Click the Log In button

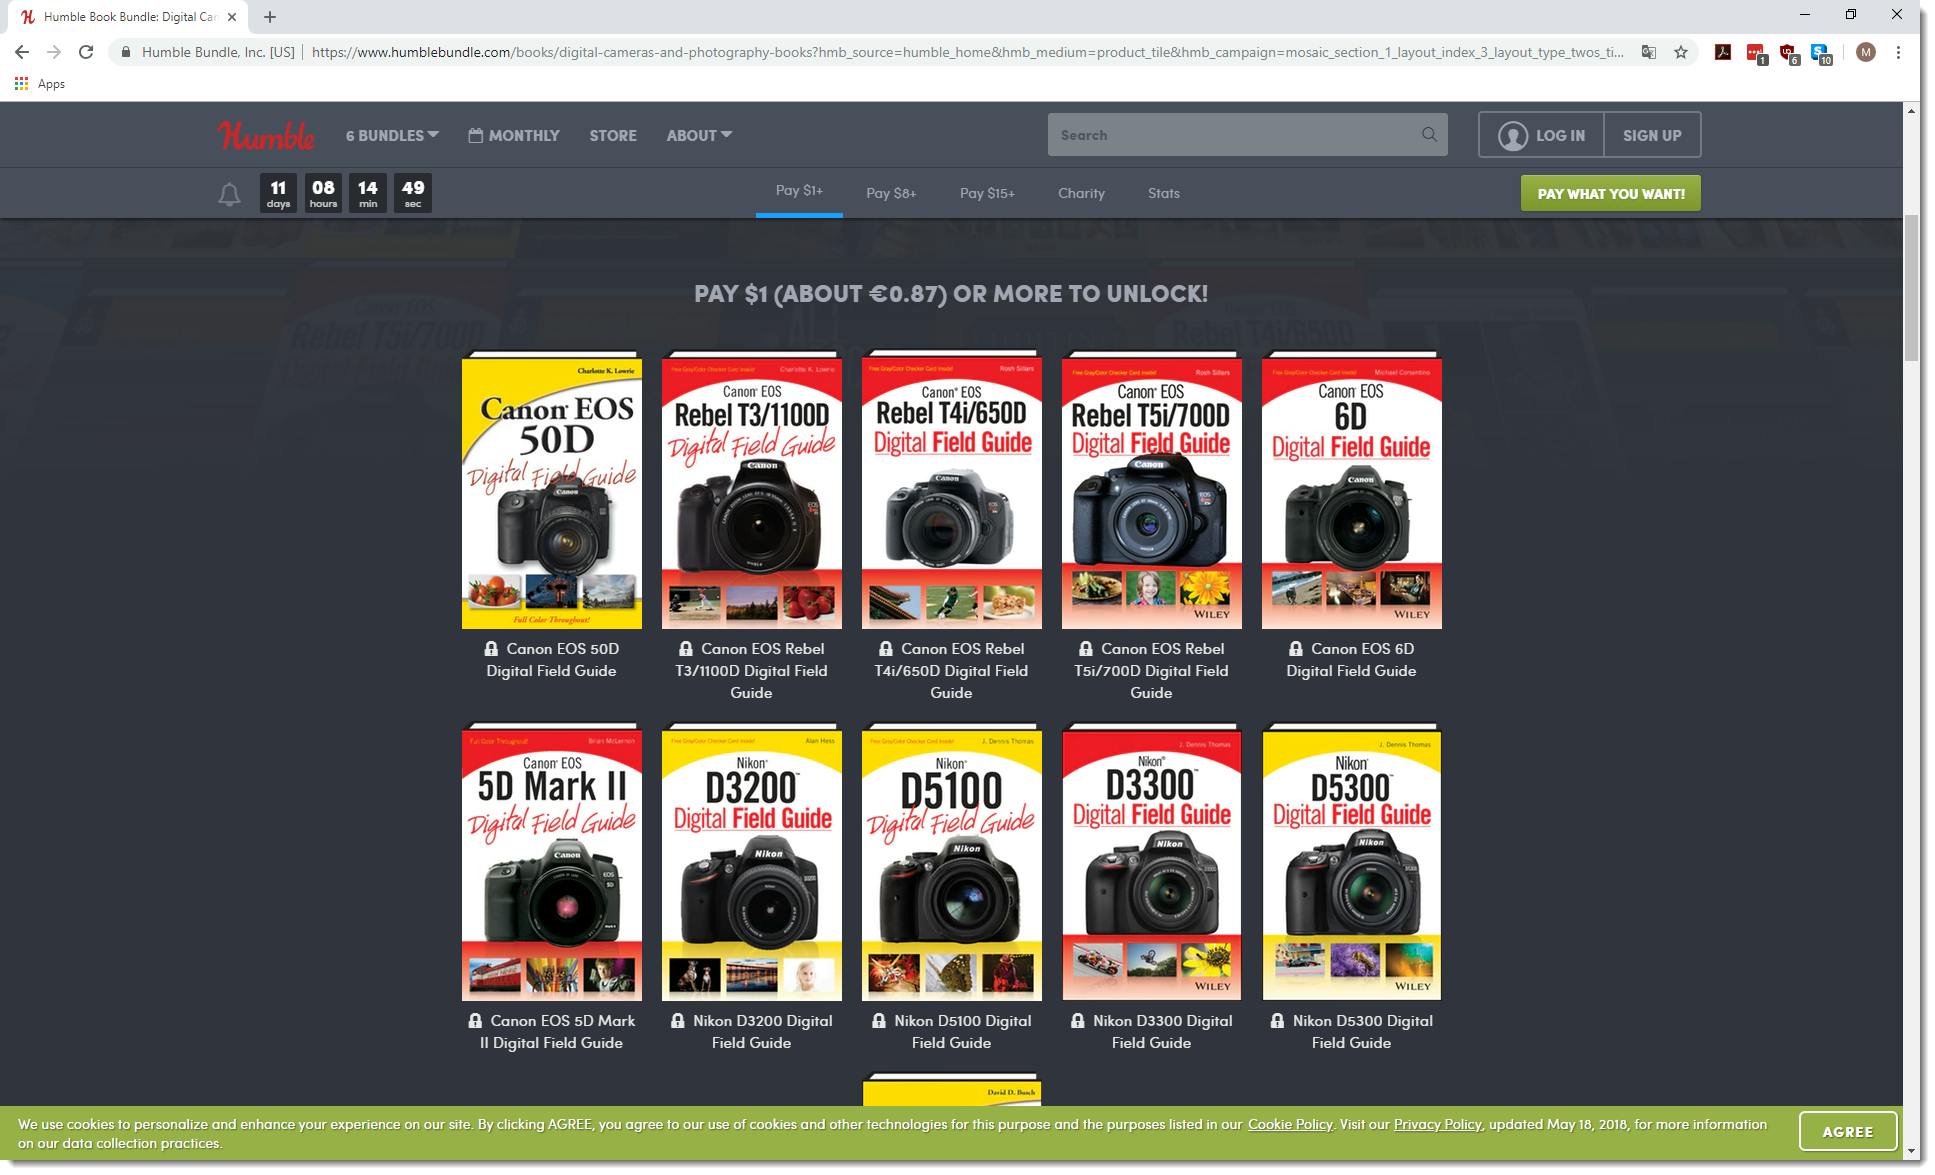(1541, 135)
